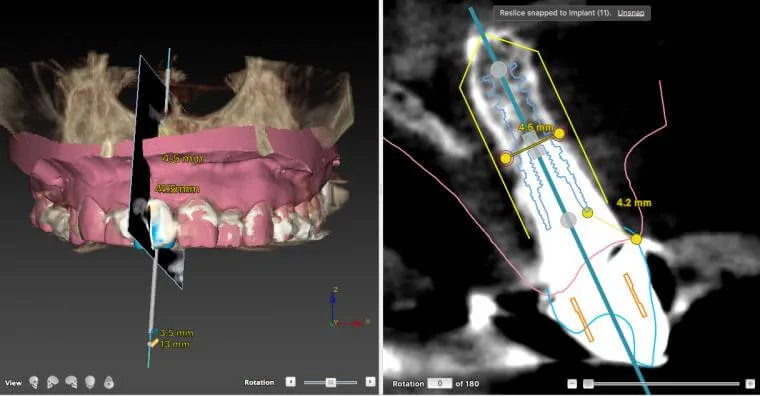
Task: Click the yellow endpoint on the pink soft-tissue contour
Action: [x=636, y=239]
